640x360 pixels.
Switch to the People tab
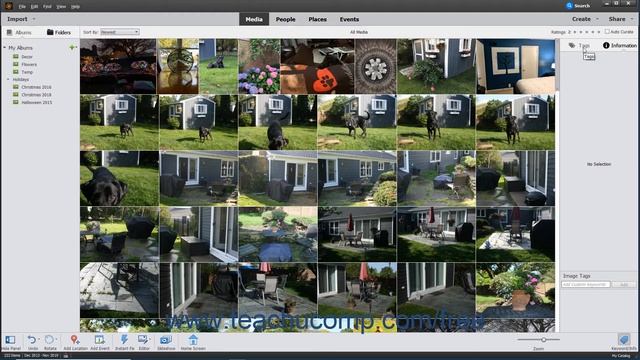pyautogui.click(x=285, y=19)
